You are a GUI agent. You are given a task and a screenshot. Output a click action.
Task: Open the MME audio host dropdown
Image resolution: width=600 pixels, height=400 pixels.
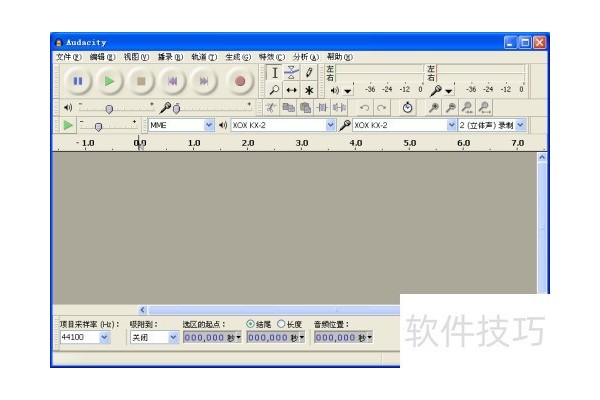[209, 125]
